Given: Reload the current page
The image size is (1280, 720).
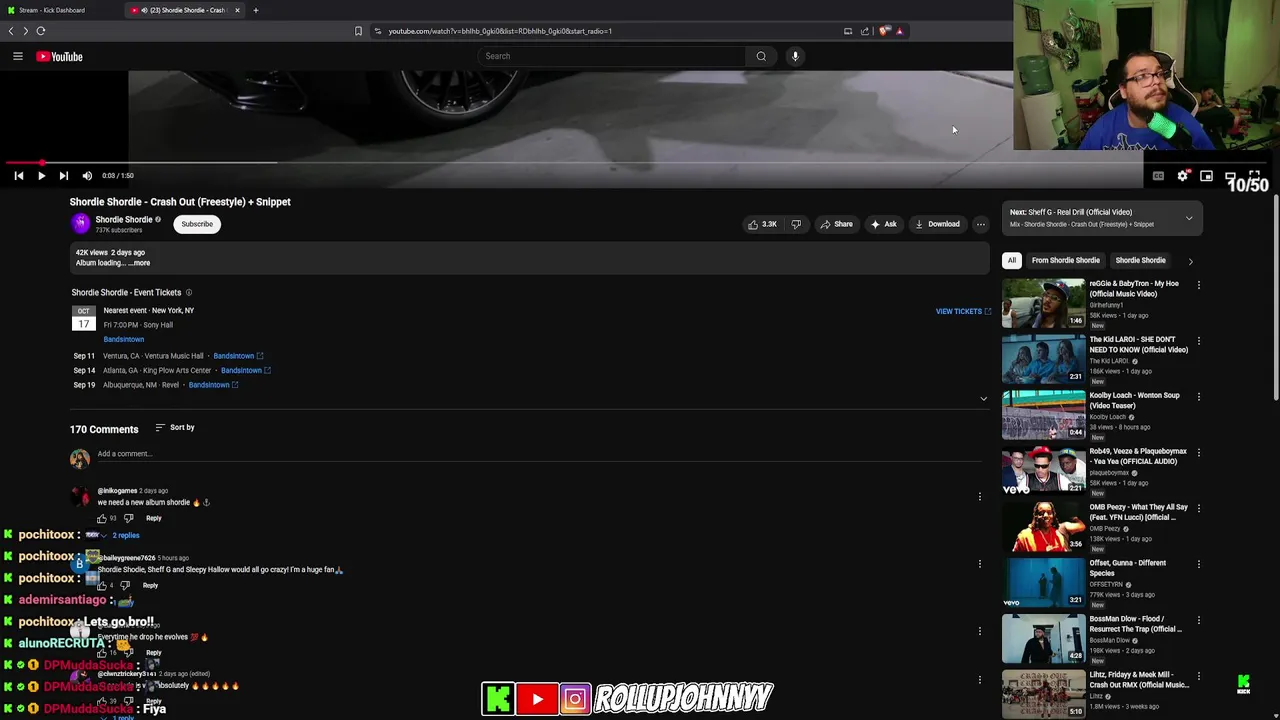Looking at the screenshot, I should pyautogui.click(x=41, y=31).
